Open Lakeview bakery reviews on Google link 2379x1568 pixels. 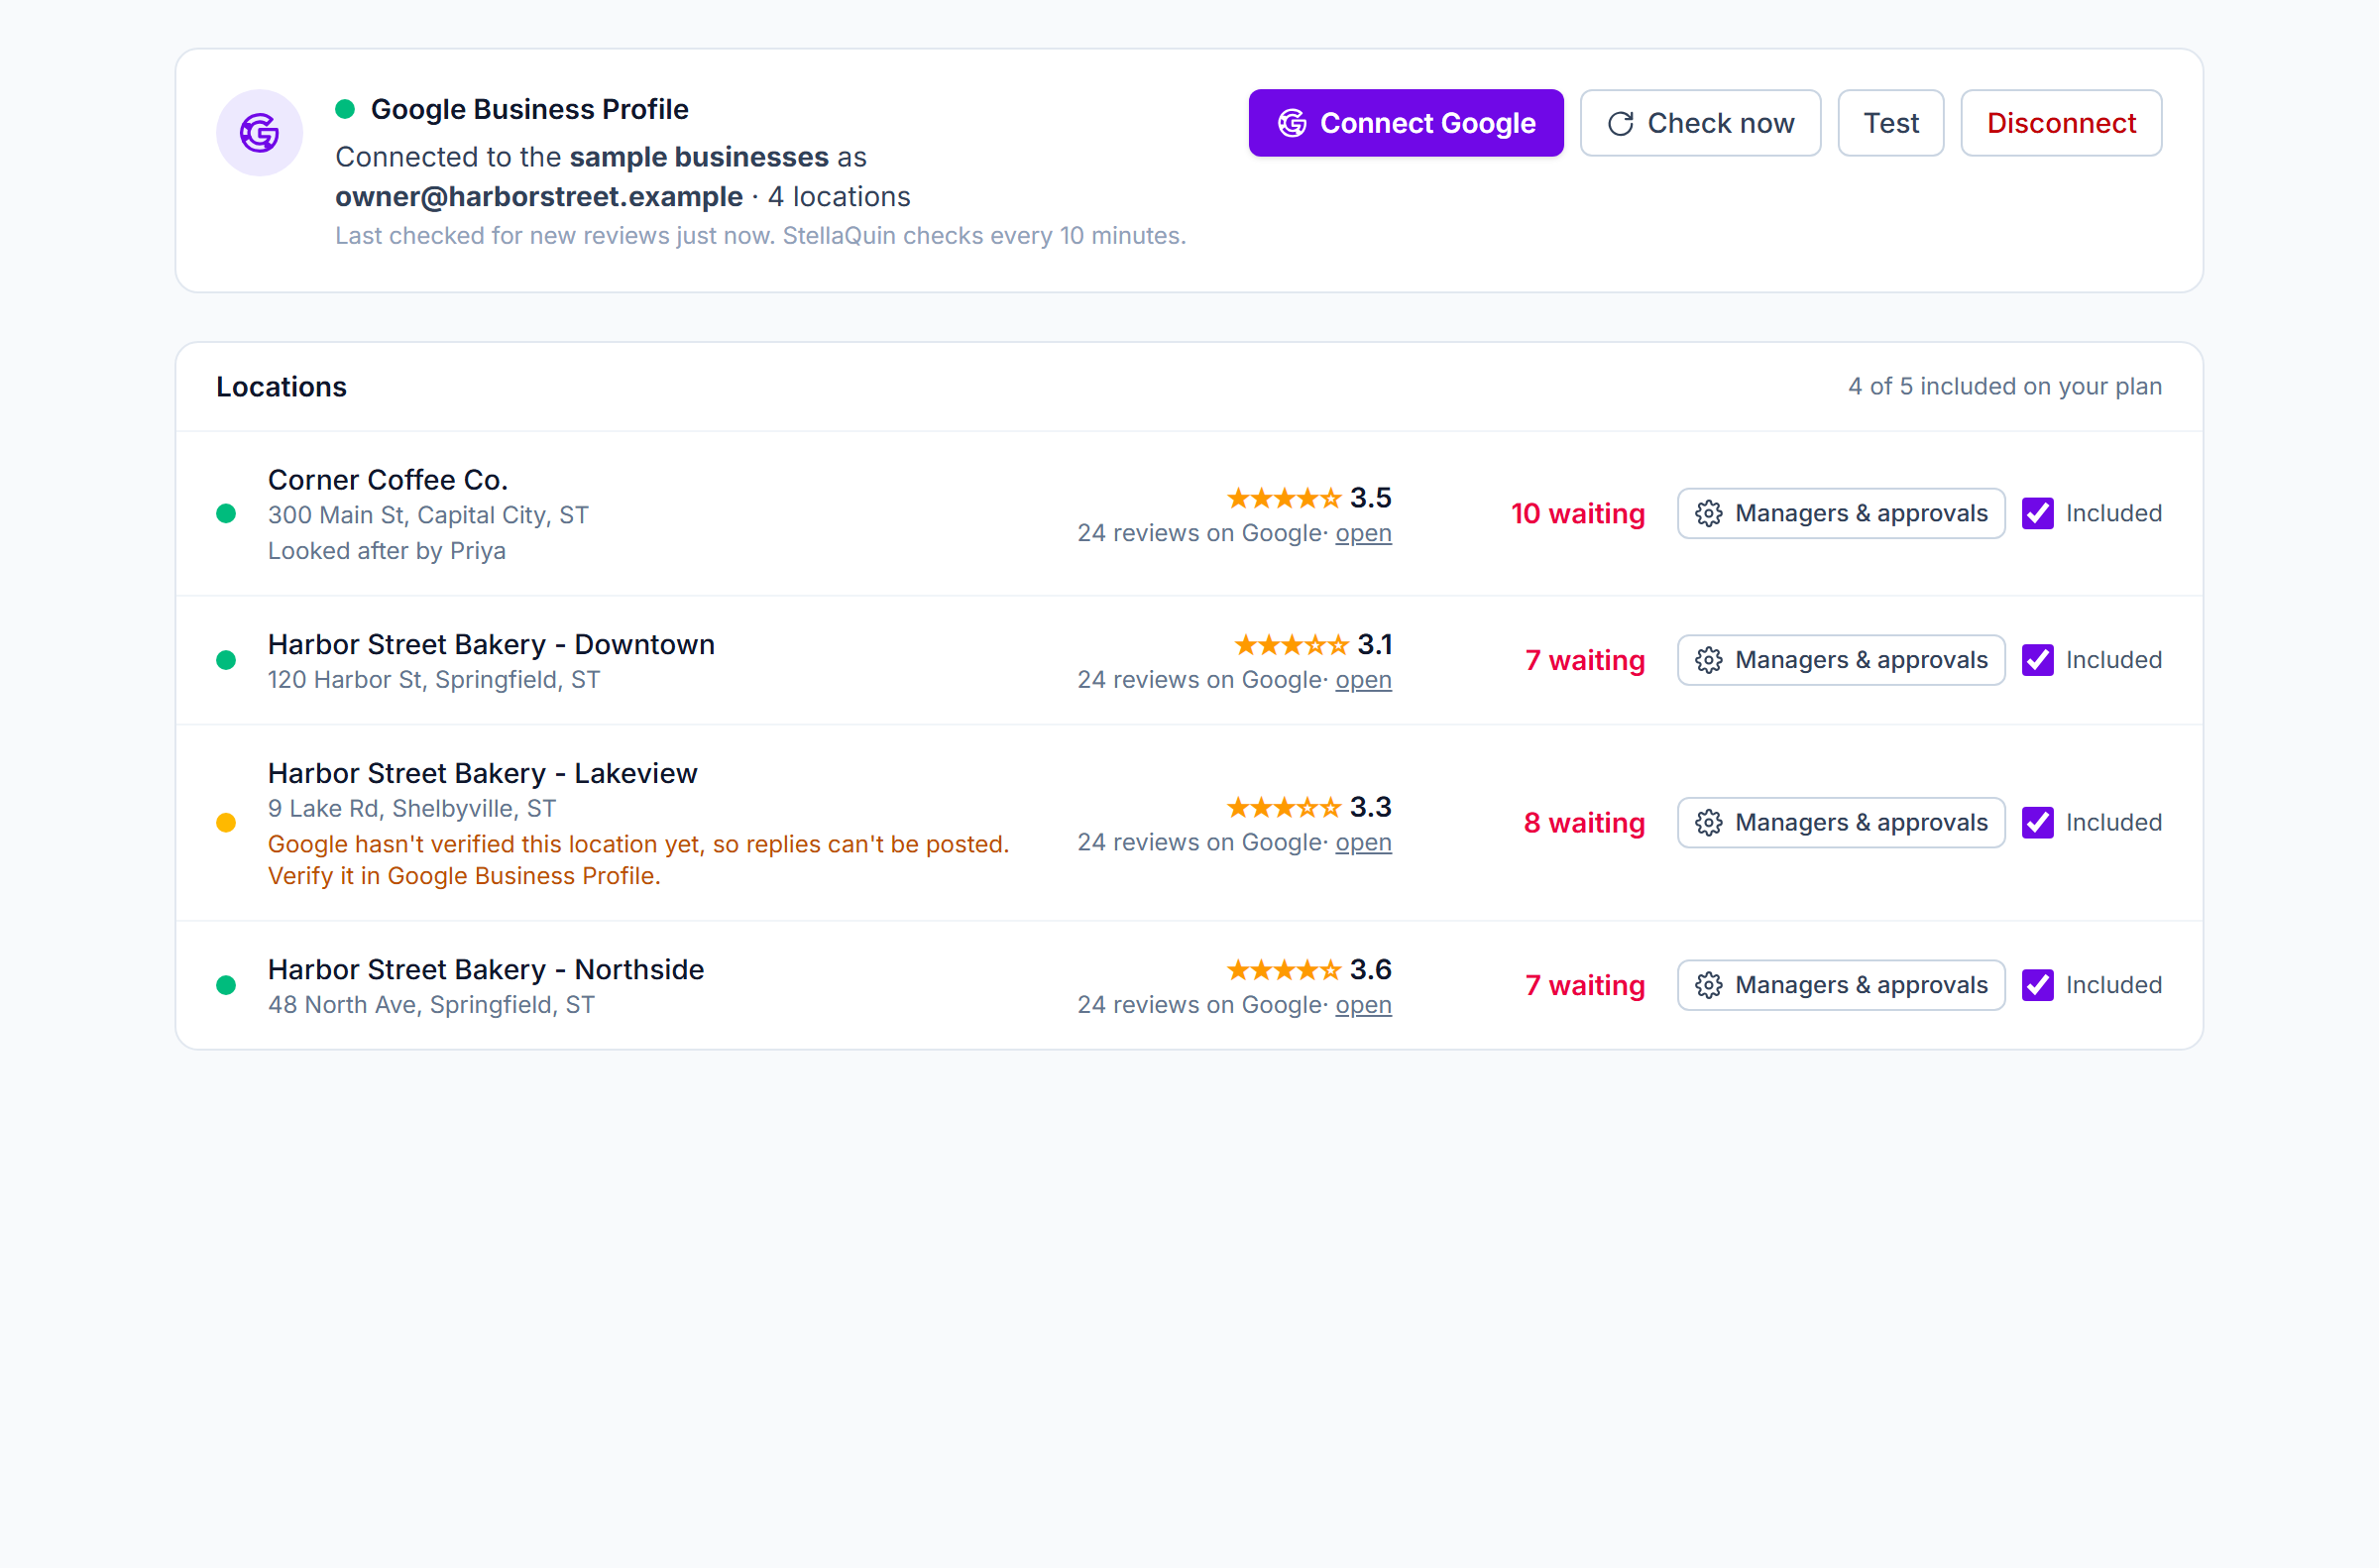click(x=1363, y=842)
